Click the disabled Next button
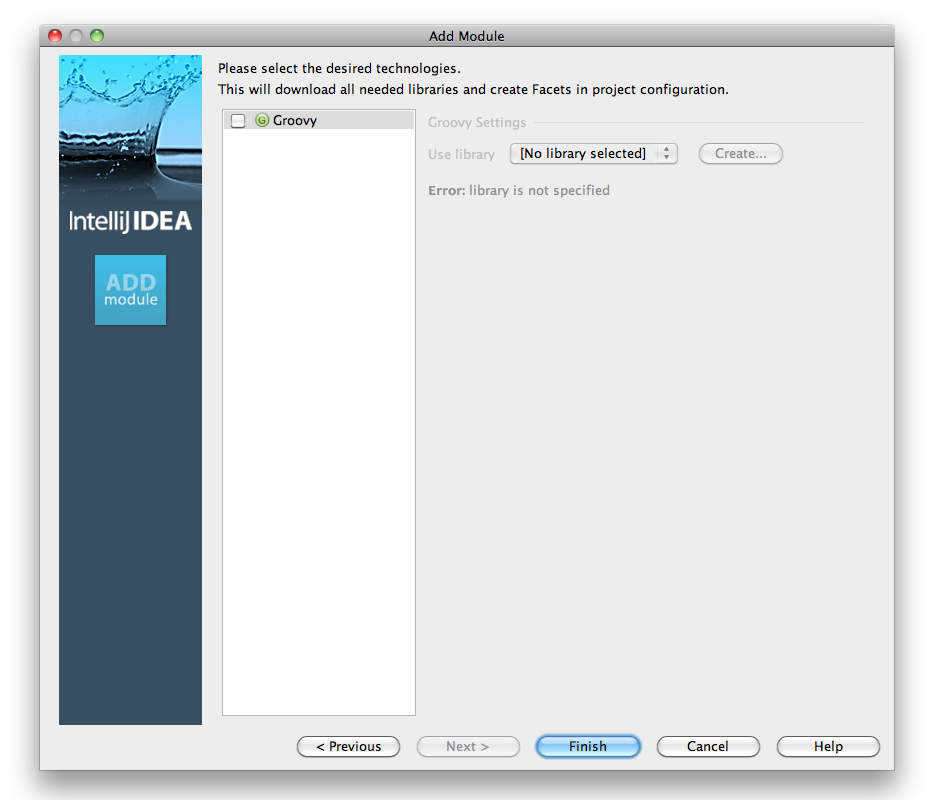 468,746
